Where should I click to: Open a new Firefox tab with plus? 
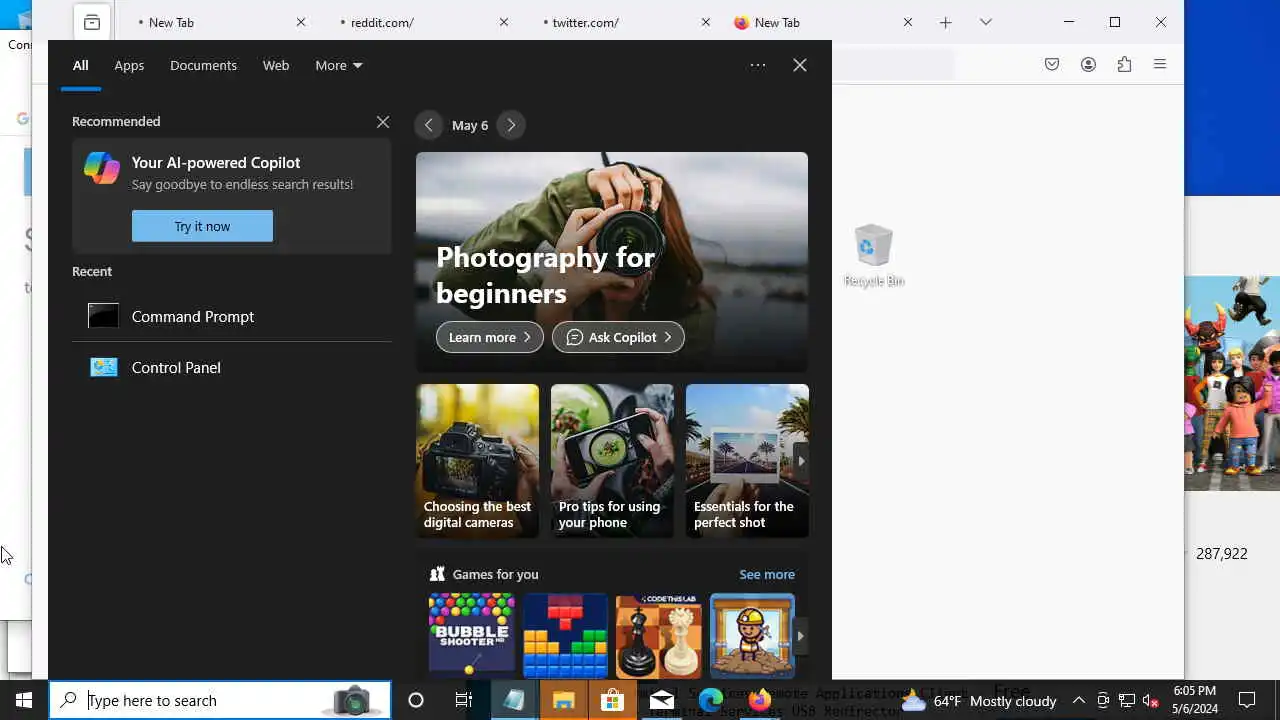pyautogui.click(x=945, y=22)
